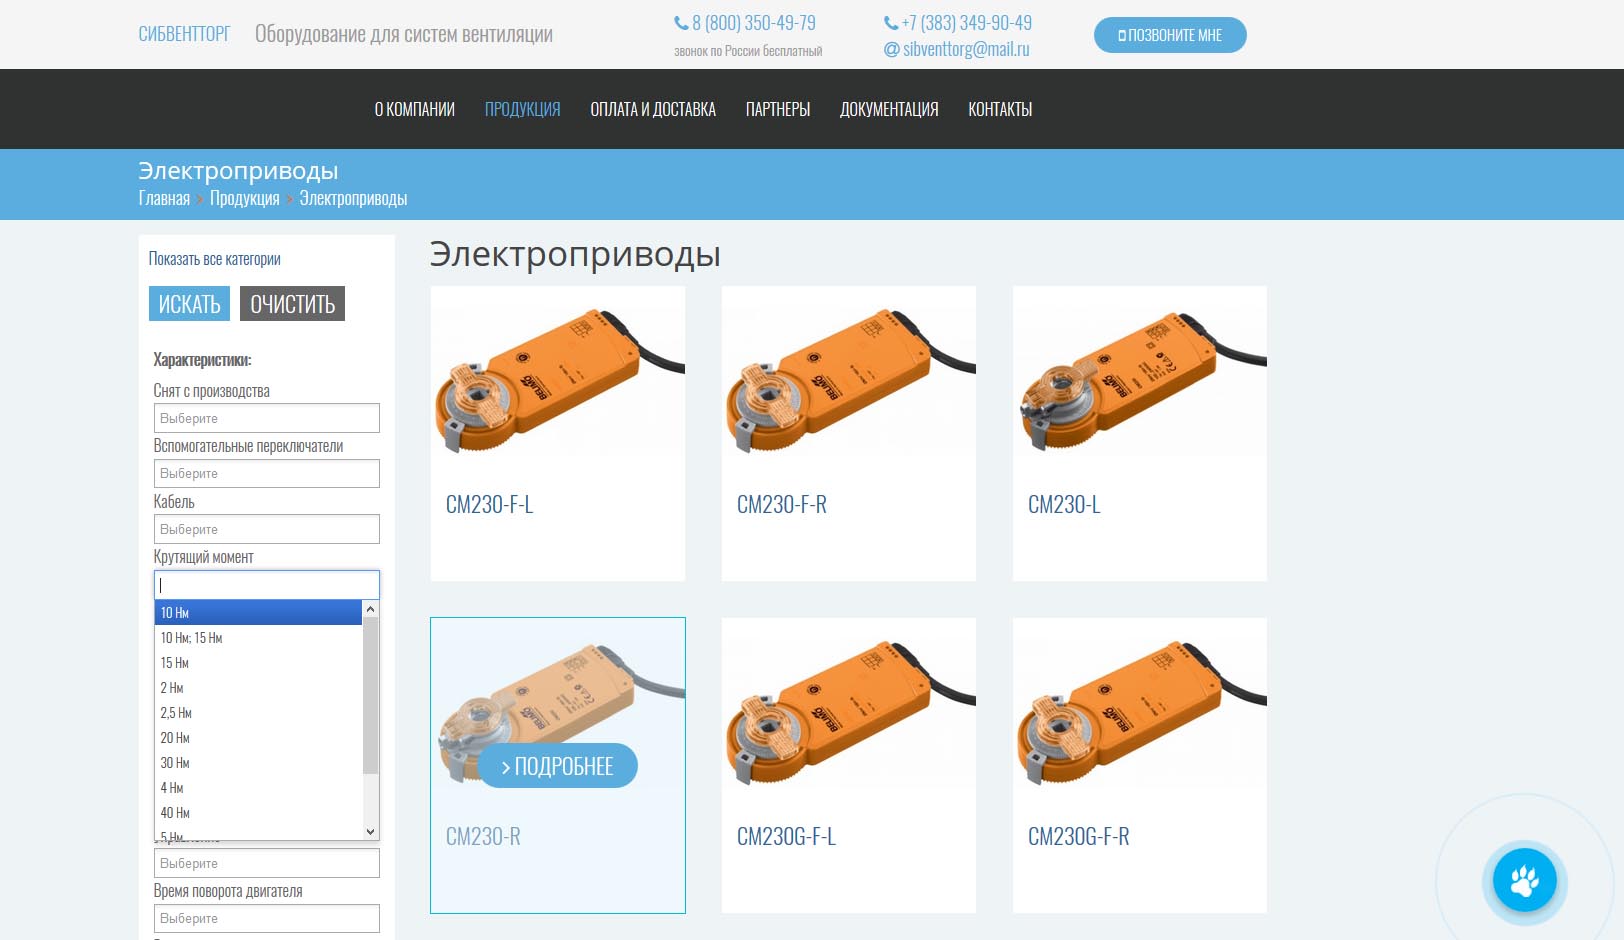Click the list scrollbar up arrow
This screenshot has width=1624, height=940.
[x=371, y=609]
